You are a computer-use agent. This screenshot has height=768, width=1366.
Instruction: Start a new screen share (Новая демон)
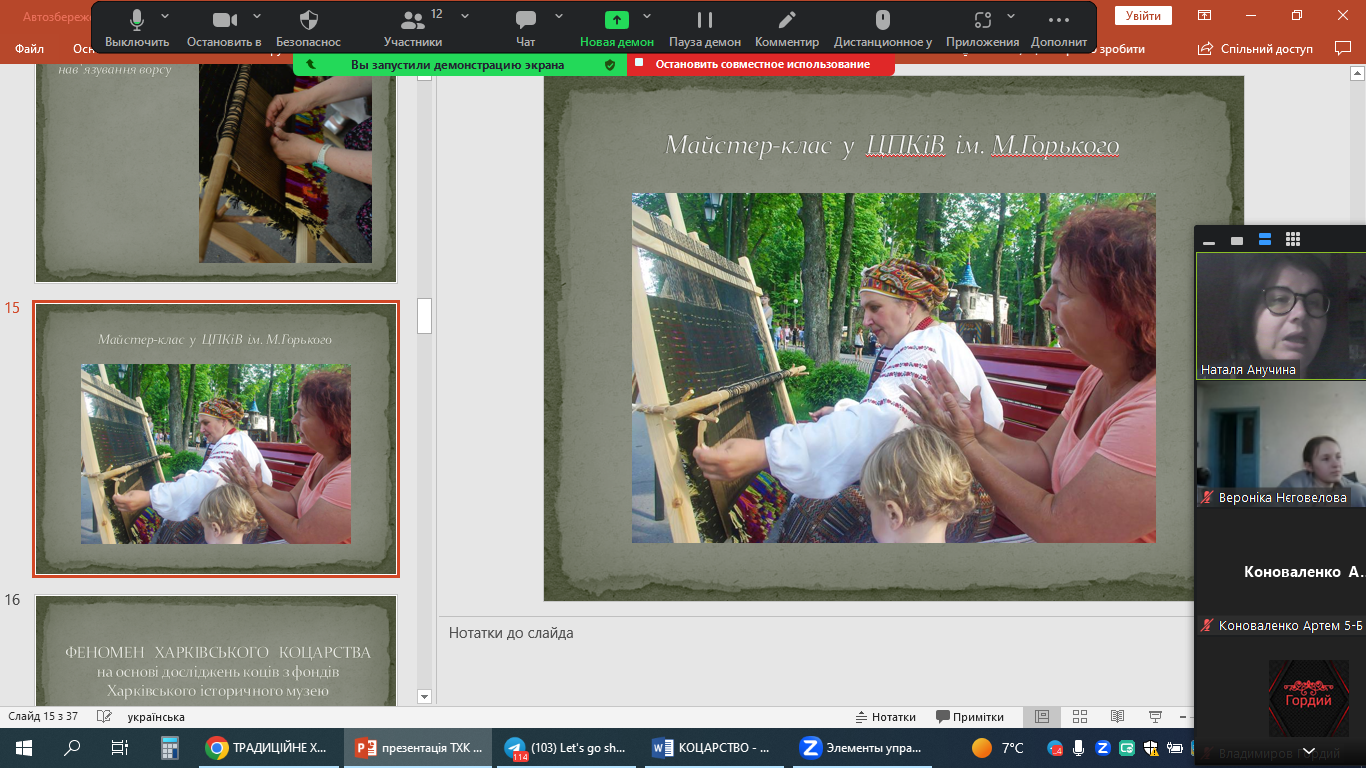[617, 28]
